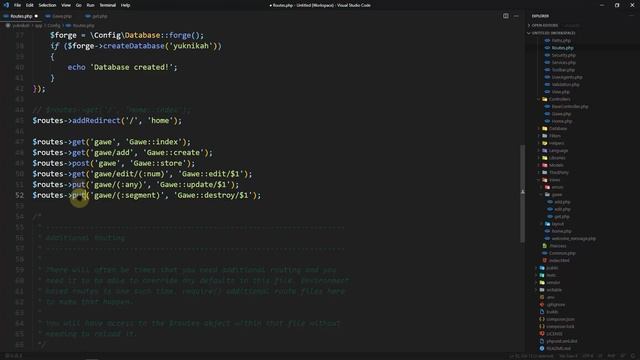Open View.php in the Explorer tree
640x360 pixels.
tap(560, 92)
